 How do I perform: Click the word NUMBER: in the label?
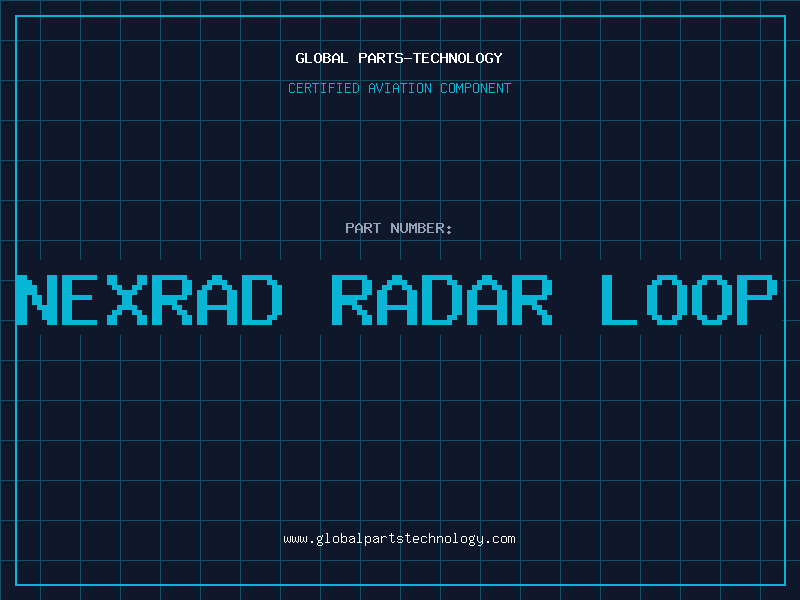(x=422, y=228)
